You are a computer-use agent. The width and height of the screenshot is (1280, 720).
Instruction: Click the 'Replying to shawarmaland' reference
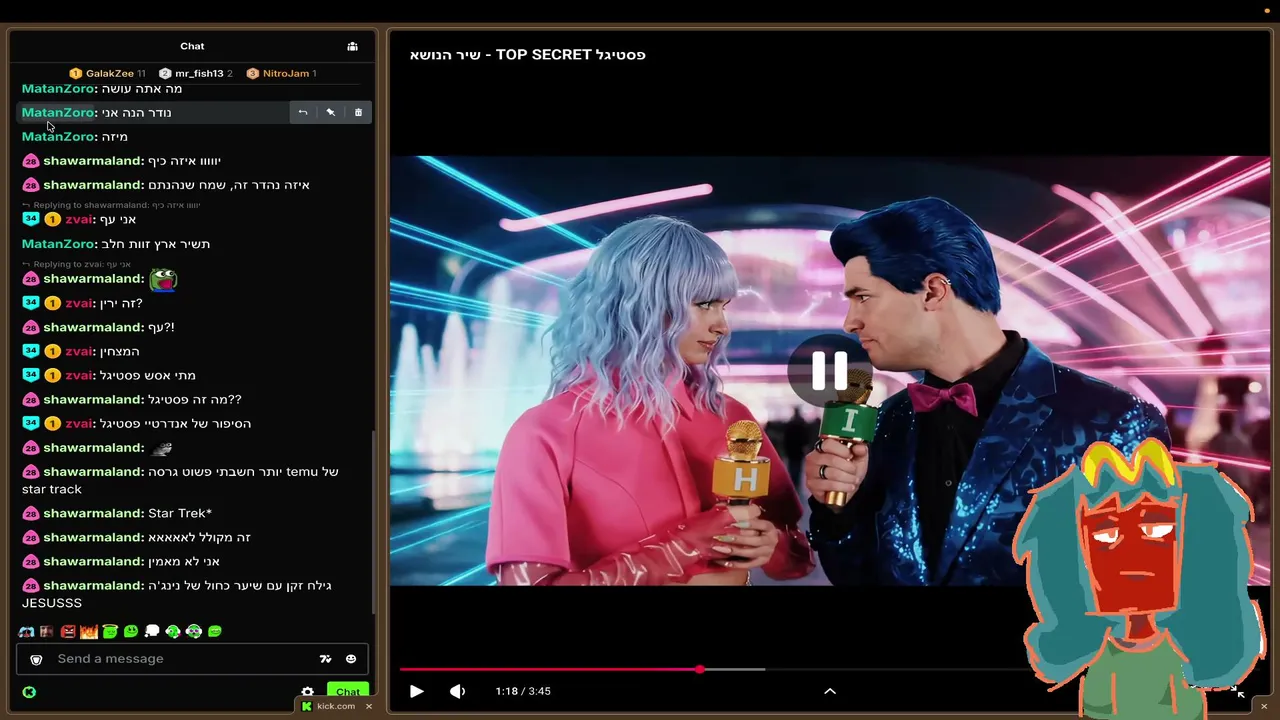pyautogui.click(x=111, y=205)
